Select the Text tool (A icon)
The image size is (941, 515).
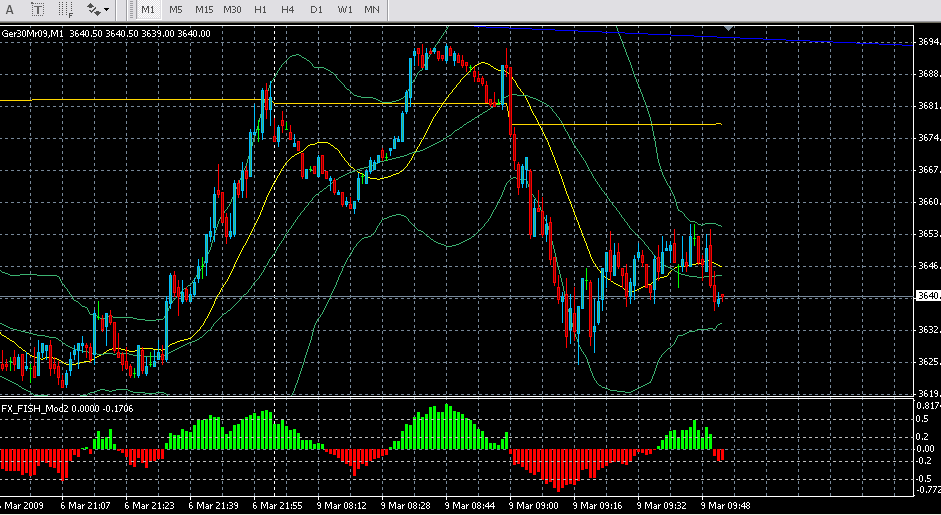click(11, 9)
